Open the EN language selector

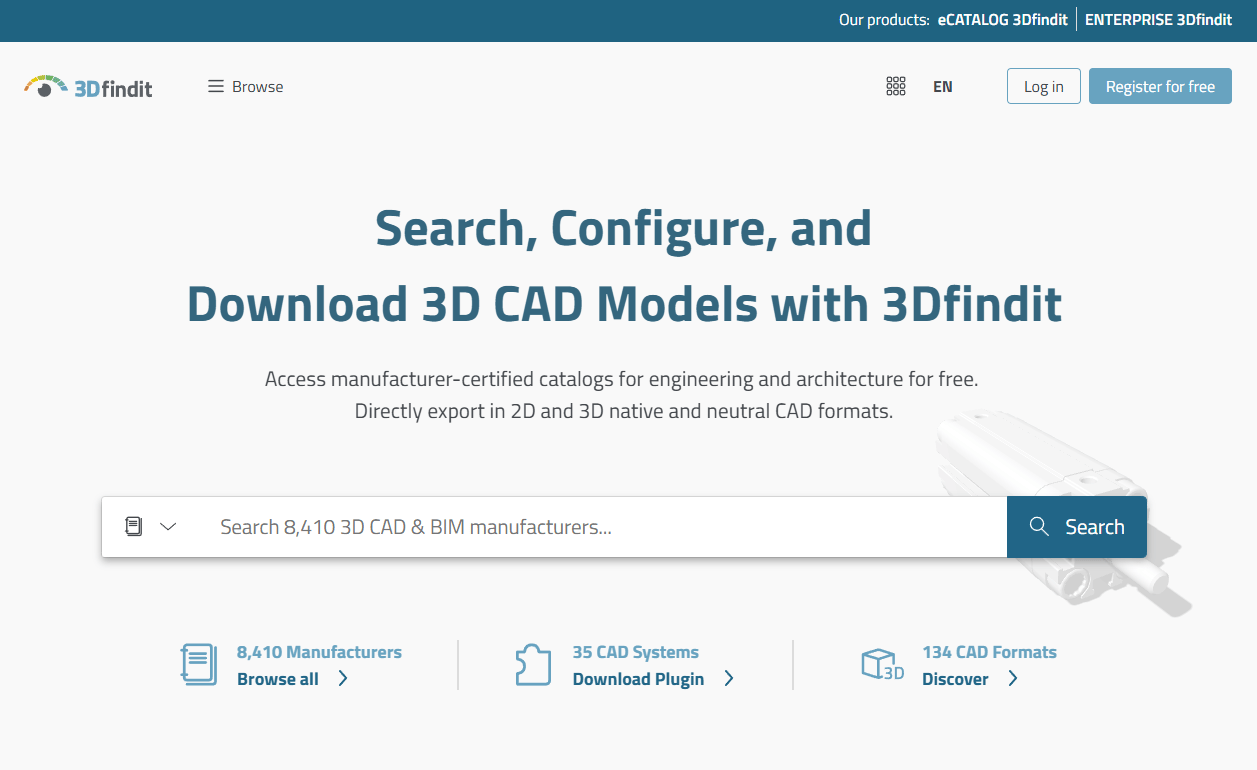tap(943, 87)
